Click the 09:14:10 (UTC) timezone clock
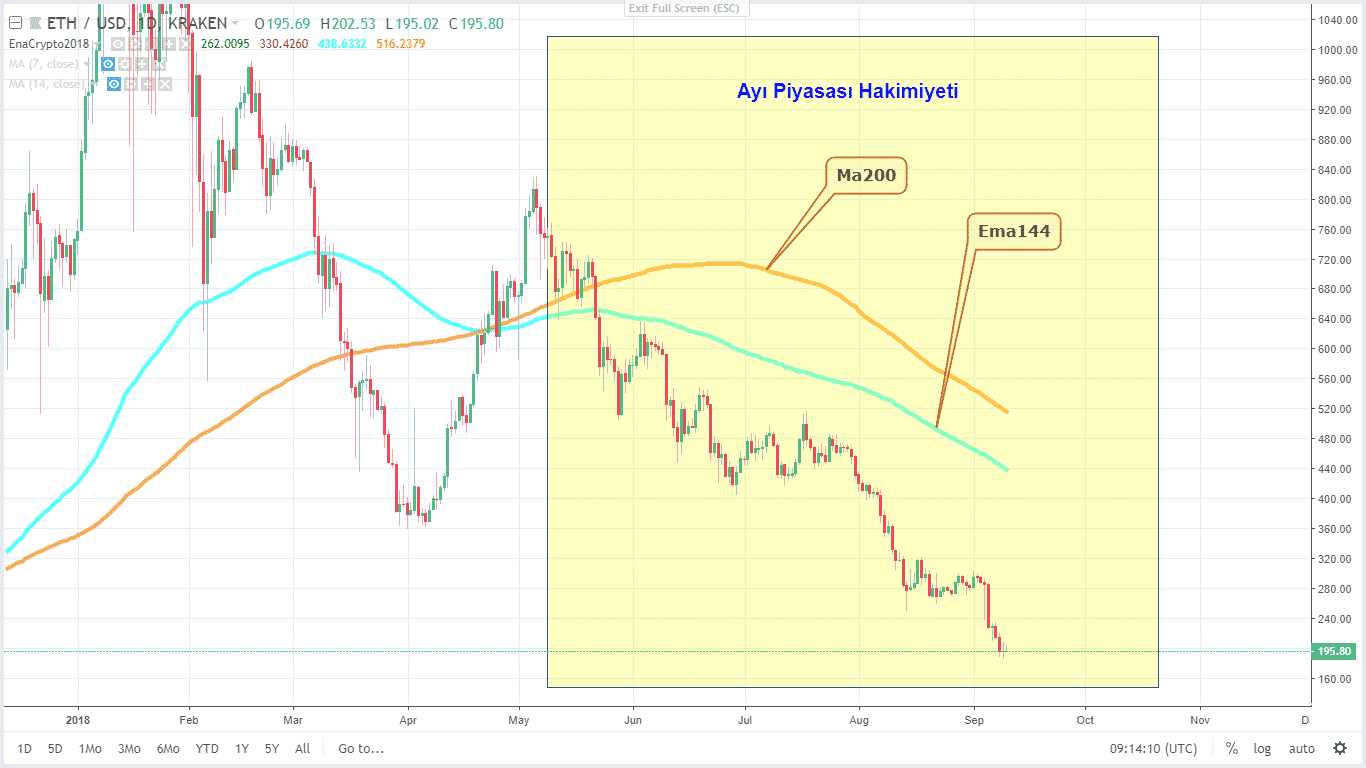This screenshot has width=1366, height=768. 1153,748
